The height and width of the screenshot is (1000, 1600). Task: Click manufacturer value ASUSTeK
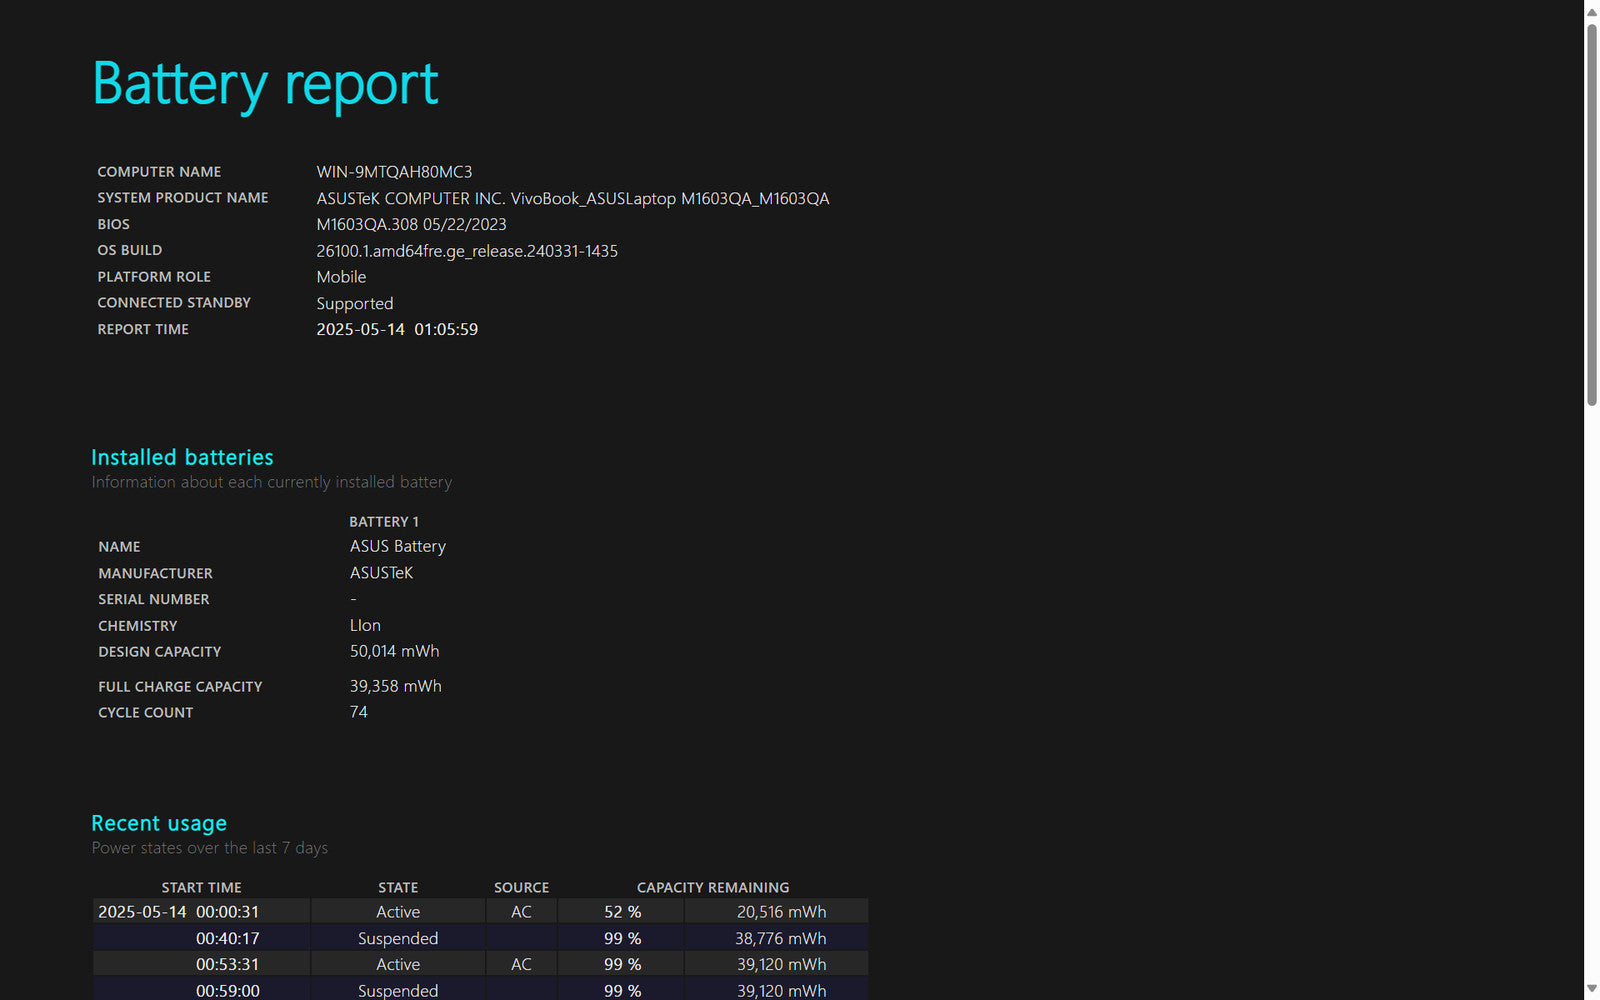(x=381, y=573)
